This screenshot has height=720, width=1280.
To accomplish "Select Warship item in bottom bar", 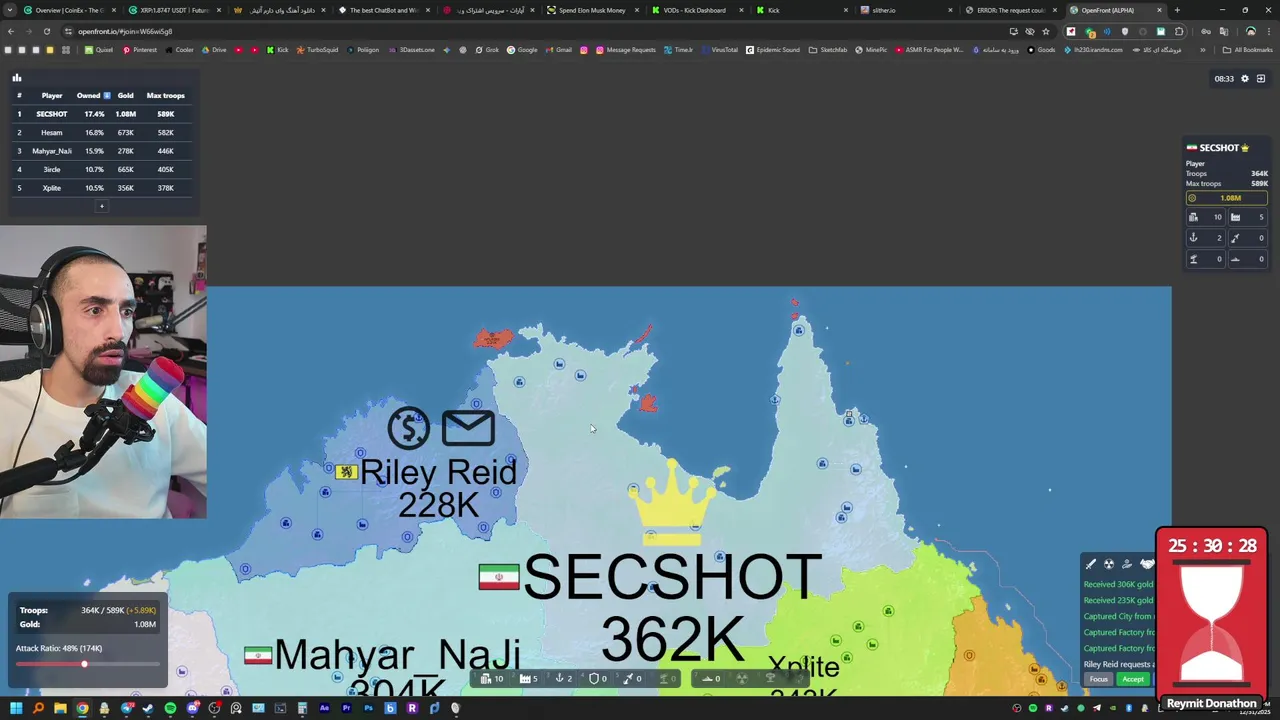I will pos(711,679).
